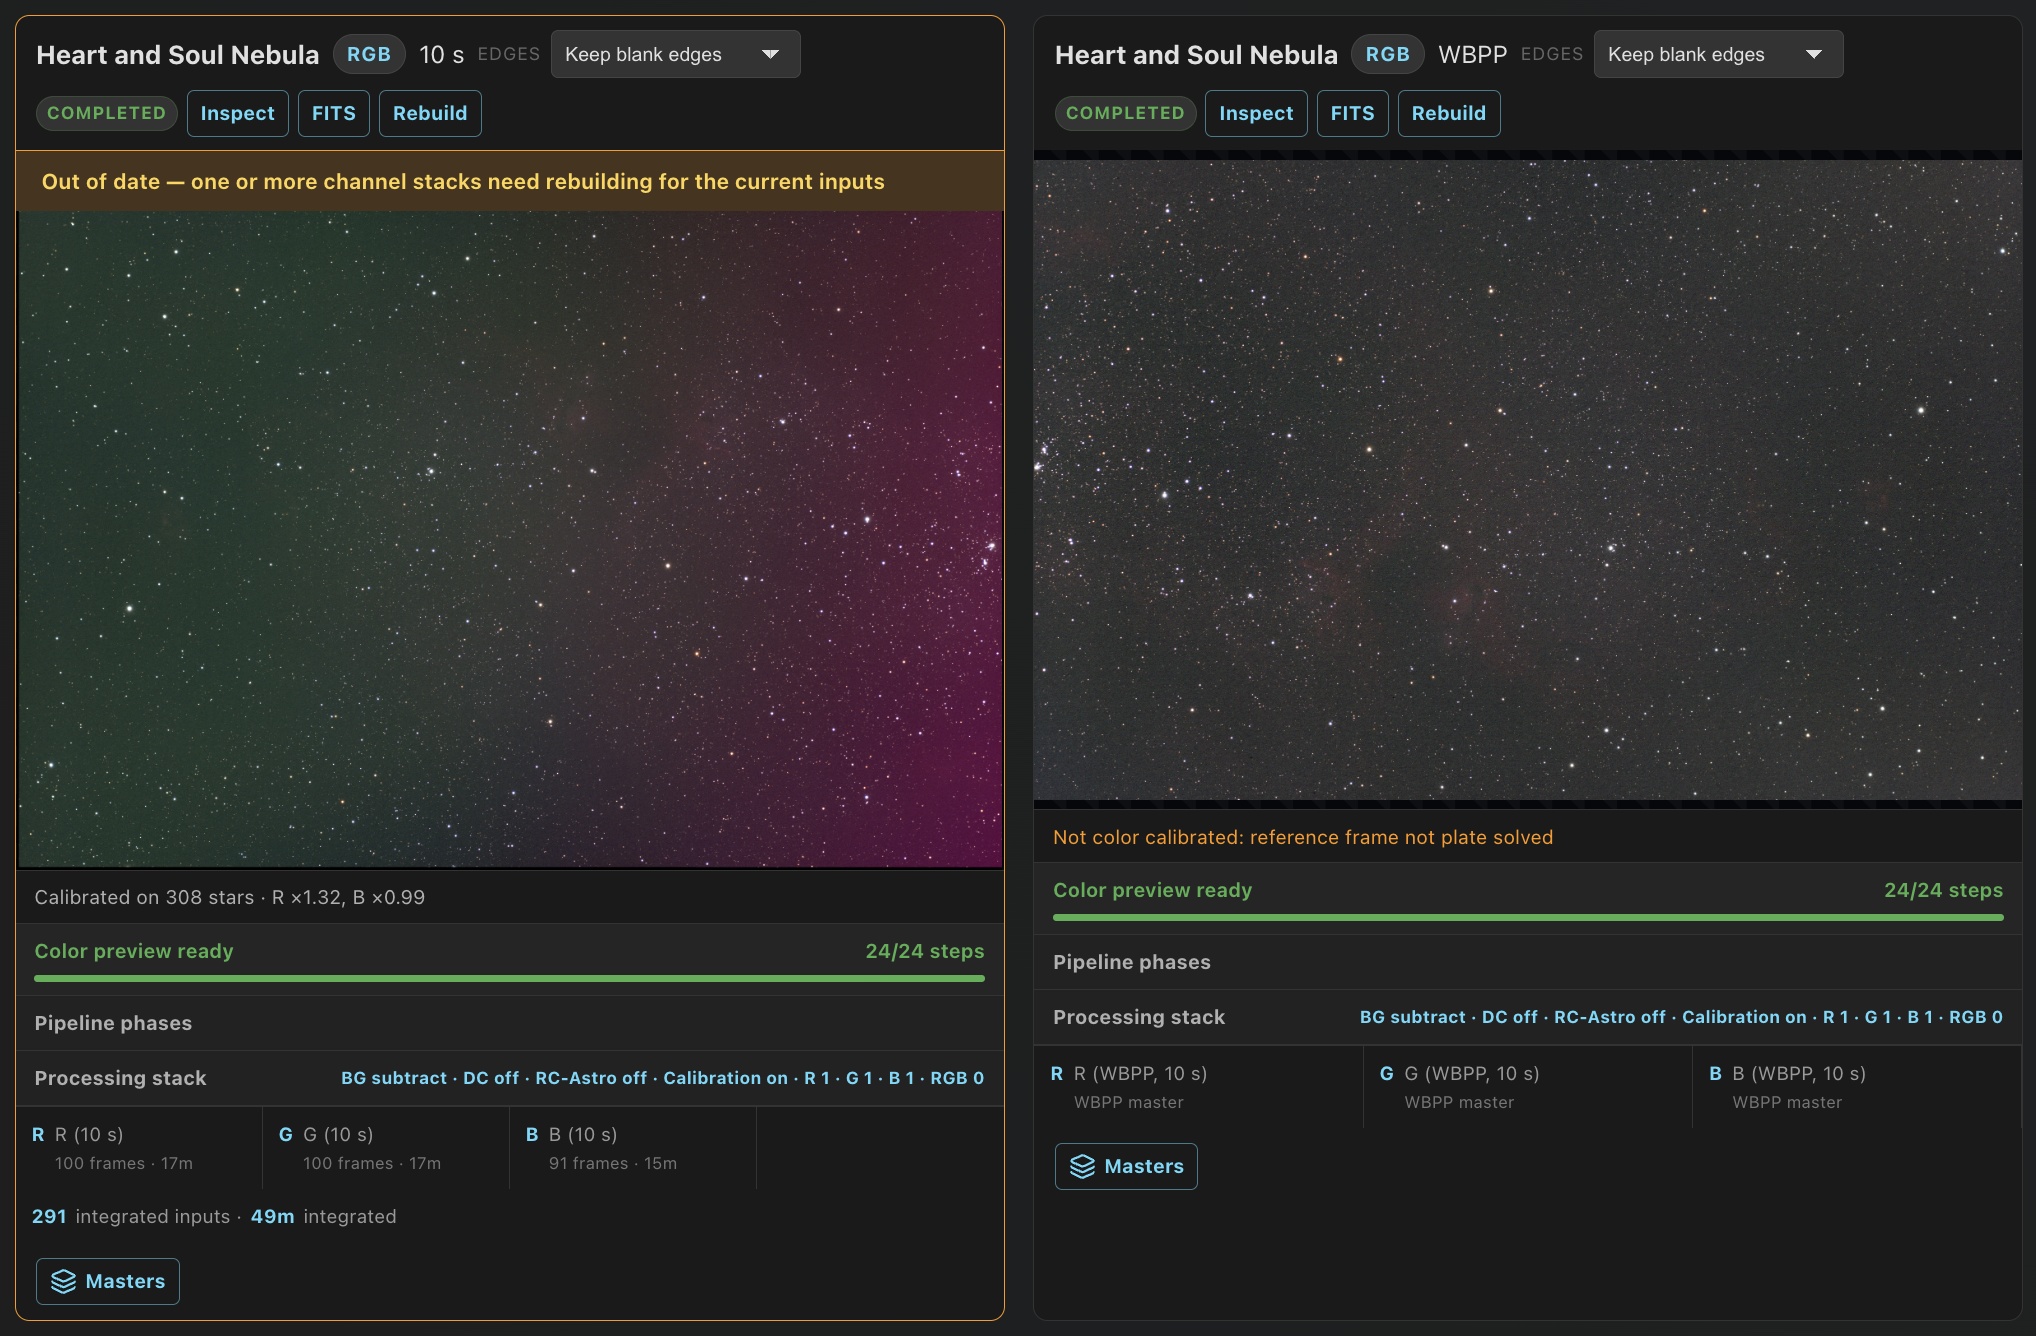Click '24/24 steps' in WBPP card
This screenshot has width=2036, height=1336.
pos(1943,890)
